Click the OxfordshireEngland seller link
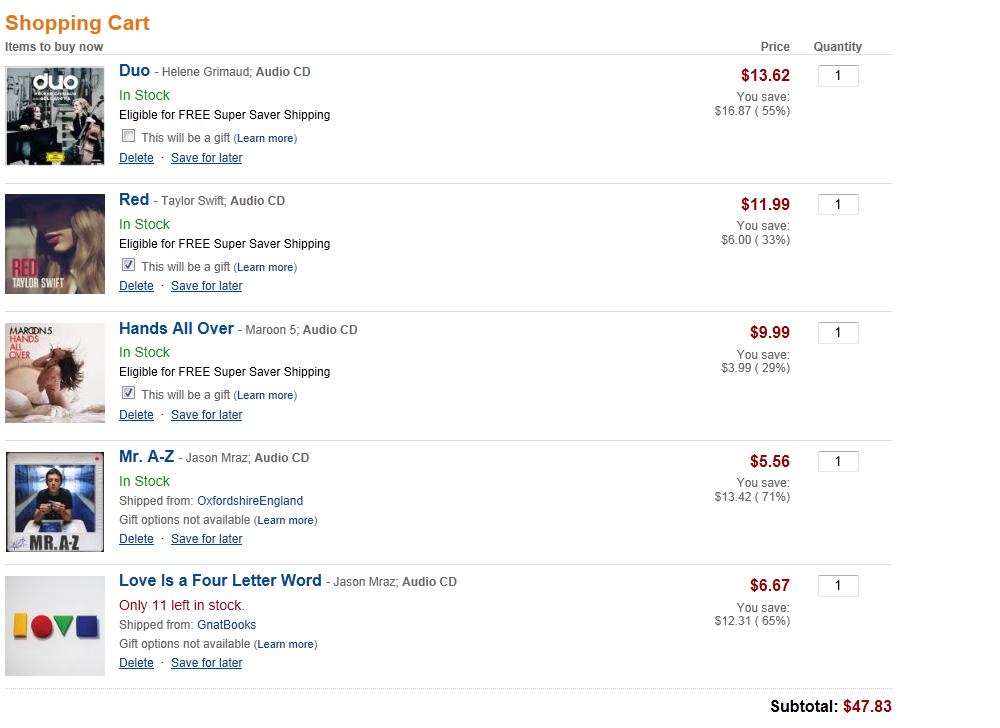The image size is (1000, 728). [x=250, y=501]
